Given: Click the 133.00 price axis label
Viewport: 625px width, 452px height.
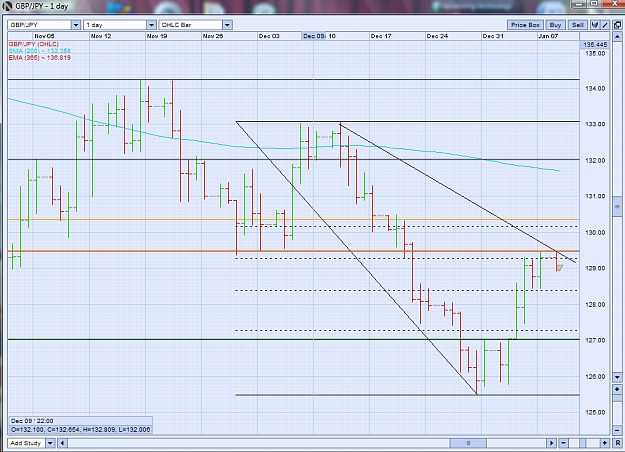Looking at the screenshot, I should point(595,124).
